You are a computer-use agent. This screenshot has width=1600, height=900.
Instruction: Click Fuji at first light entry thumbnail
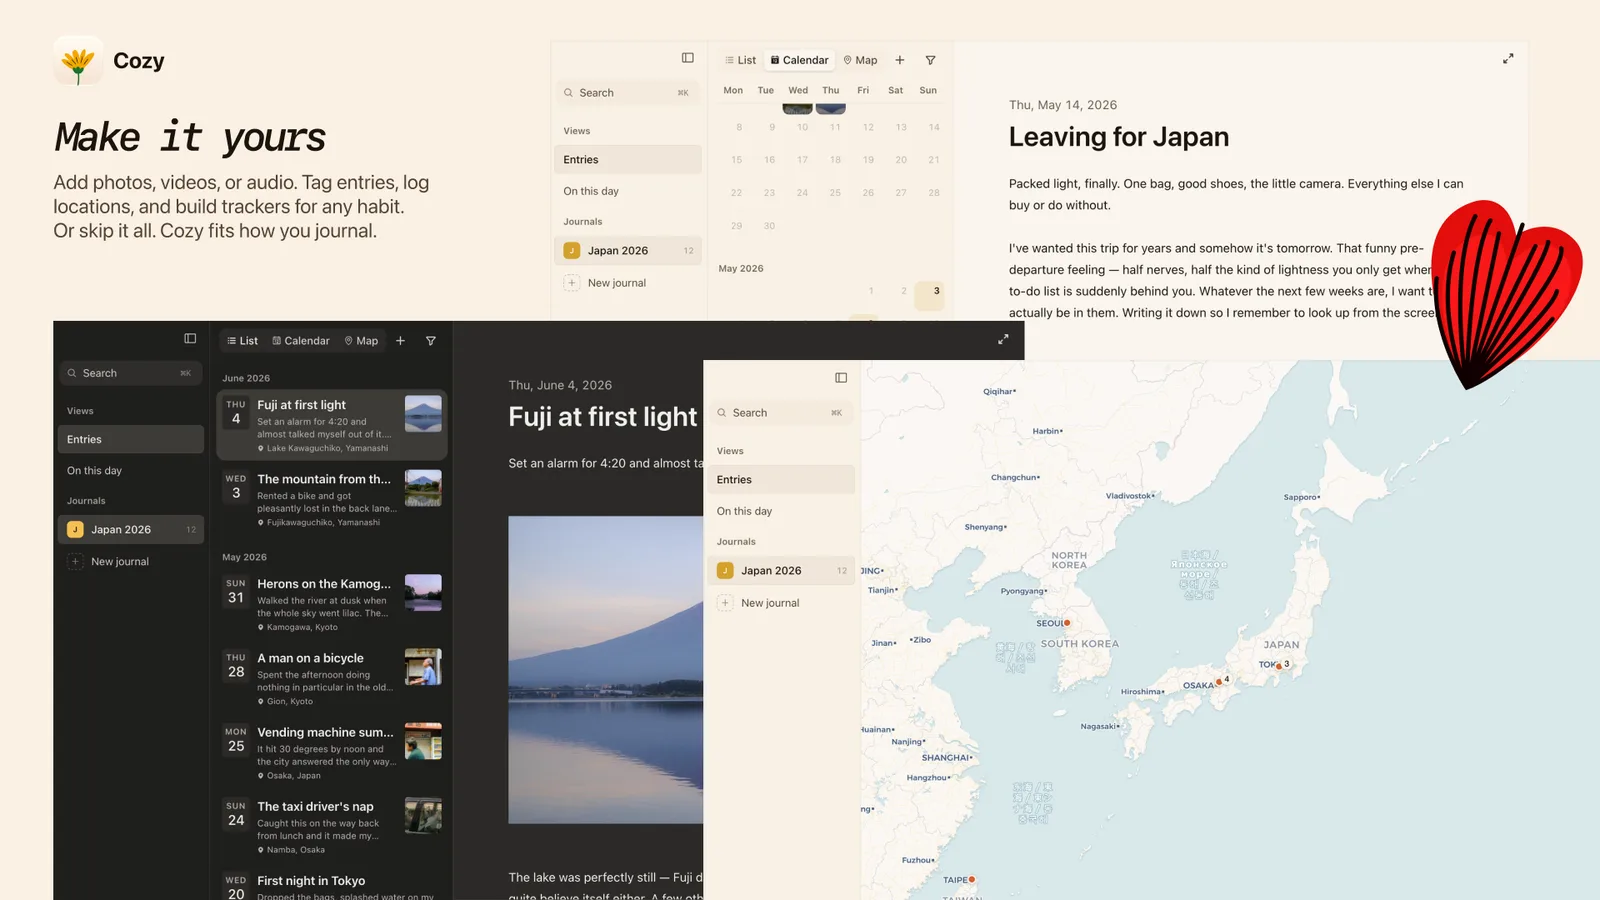423,414
